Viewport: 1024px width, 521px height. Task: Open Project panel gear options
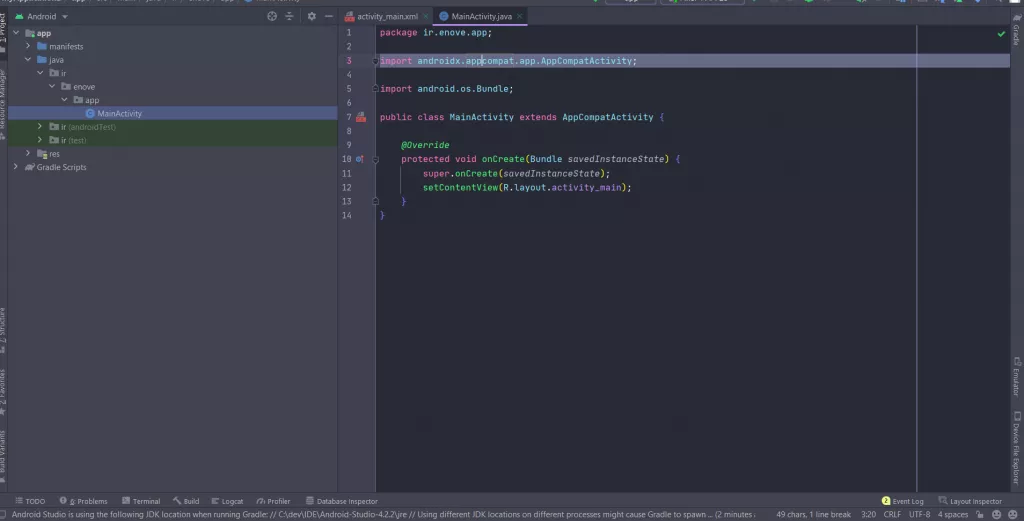(x=312, y=16)
